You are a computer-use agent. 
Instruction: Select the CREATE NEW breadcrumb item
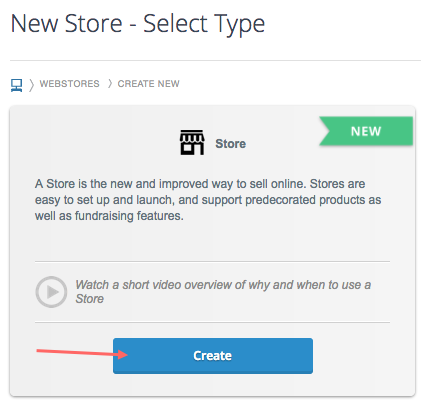(x=148, y=84)
